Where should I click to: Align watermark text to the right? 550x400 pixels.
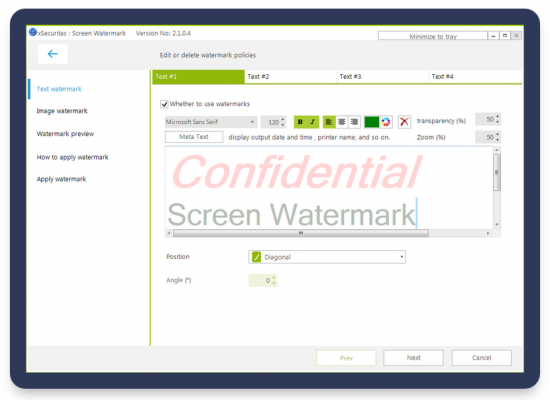[354, 122]
